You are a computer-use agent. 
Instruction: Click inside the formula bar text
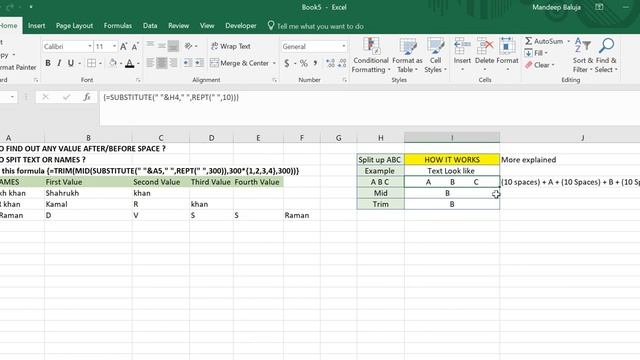click(x=171, y=98)
